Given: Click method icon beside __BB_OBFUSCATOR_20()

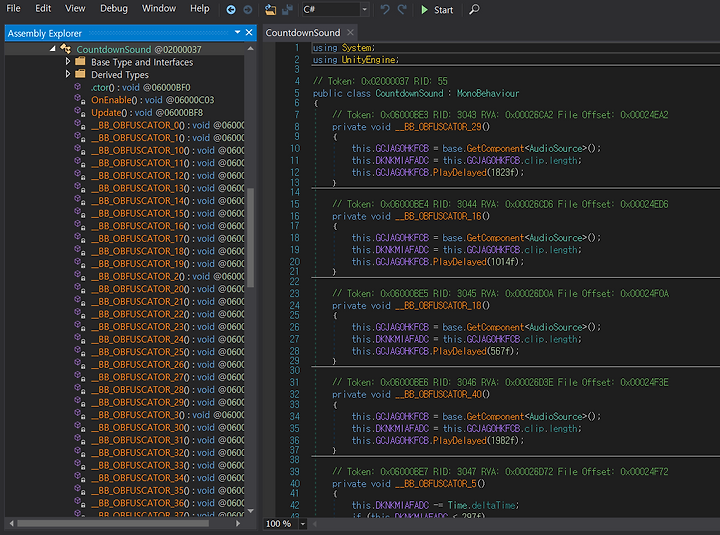Looking at the screenshot, I should point(79,288).
